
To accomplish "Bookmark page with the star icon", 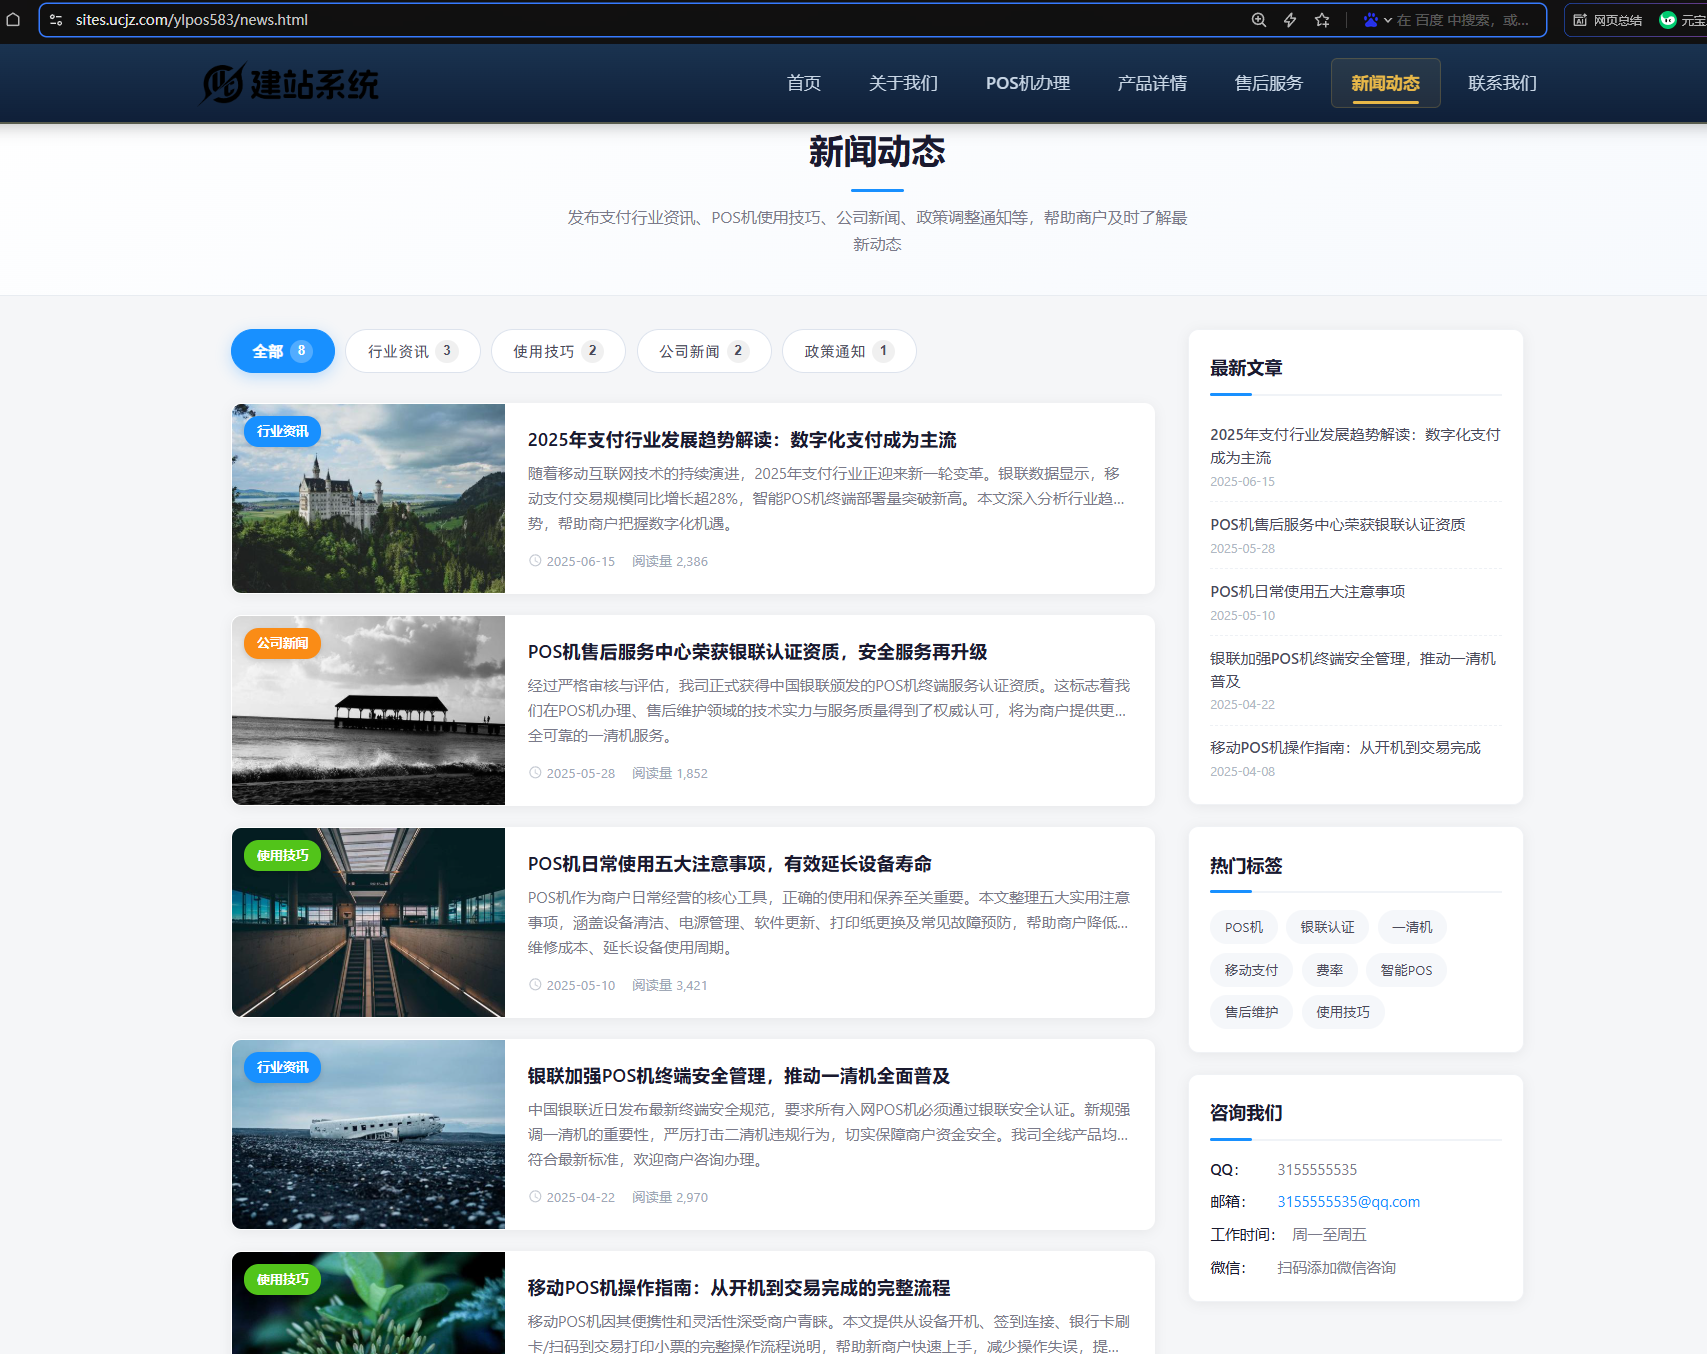I will (1322, 19).
